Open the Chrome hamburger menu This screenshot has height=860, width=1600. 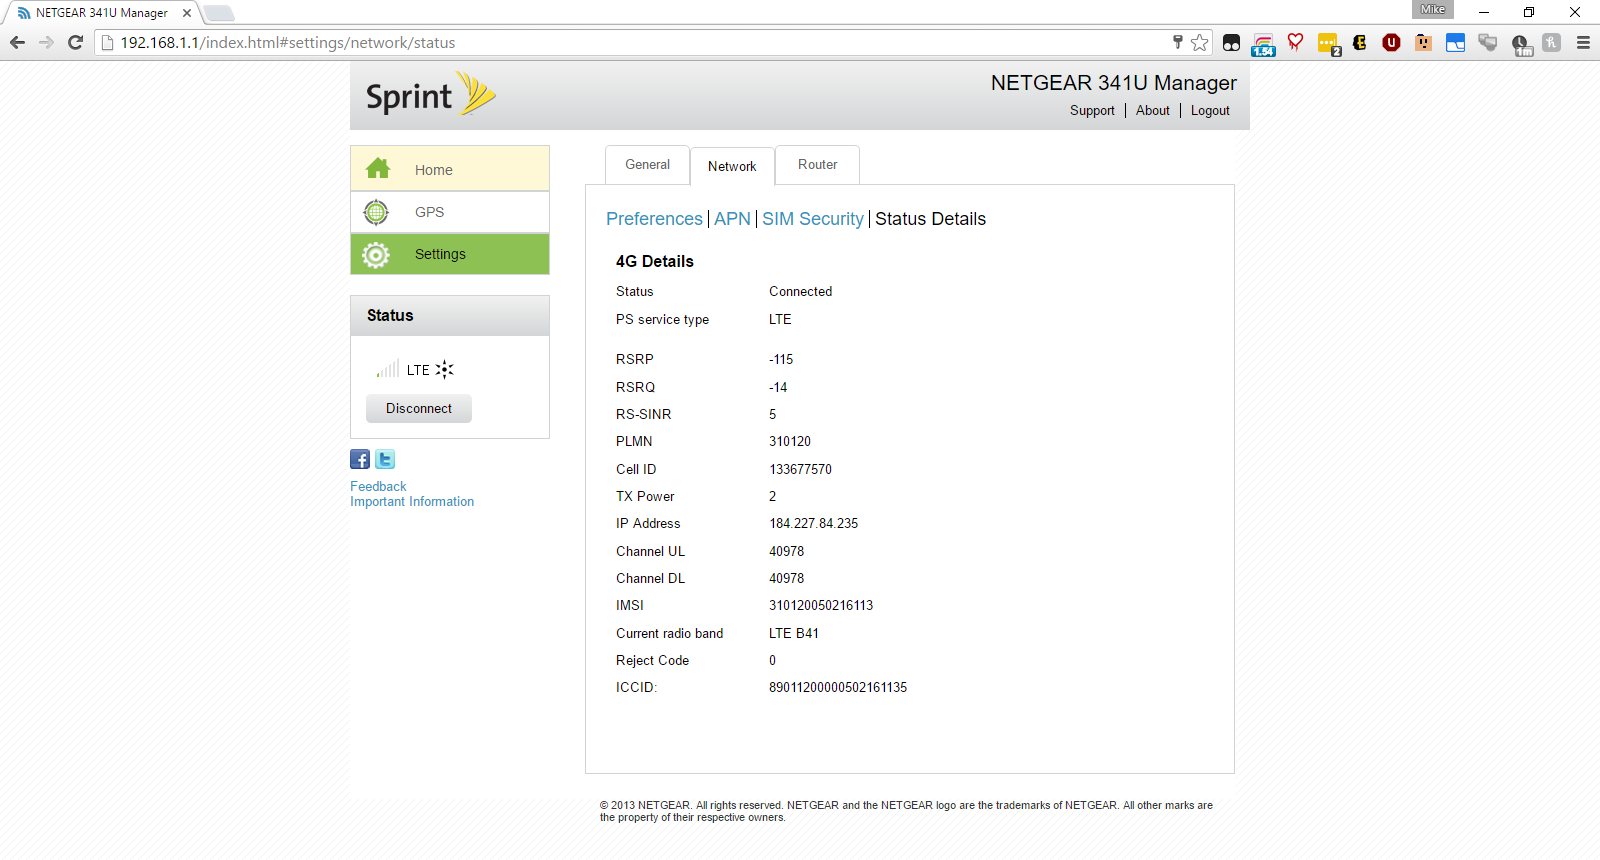(1583, 42)
